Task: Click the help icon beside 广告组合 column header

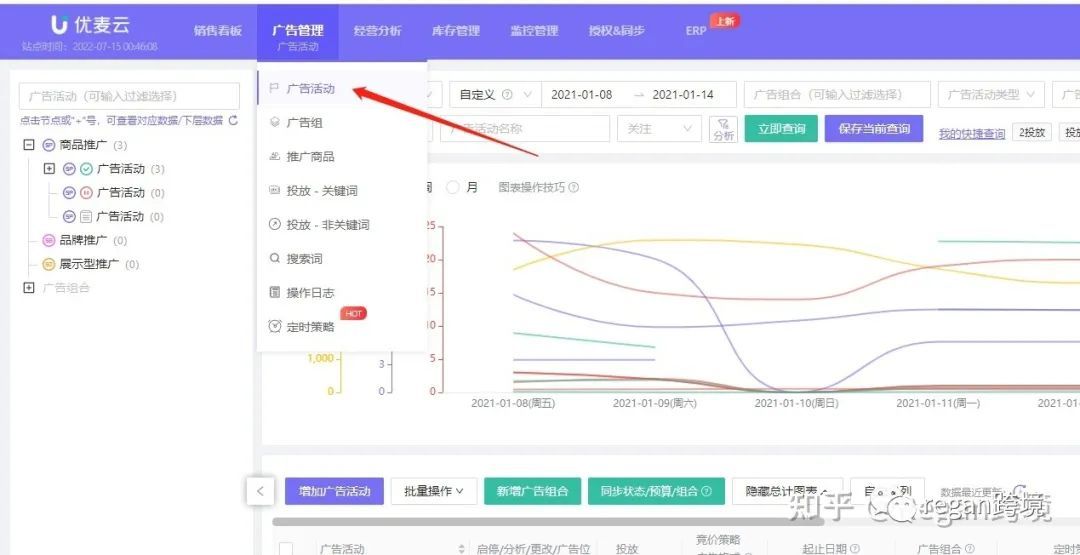Action: coord(970,549)
